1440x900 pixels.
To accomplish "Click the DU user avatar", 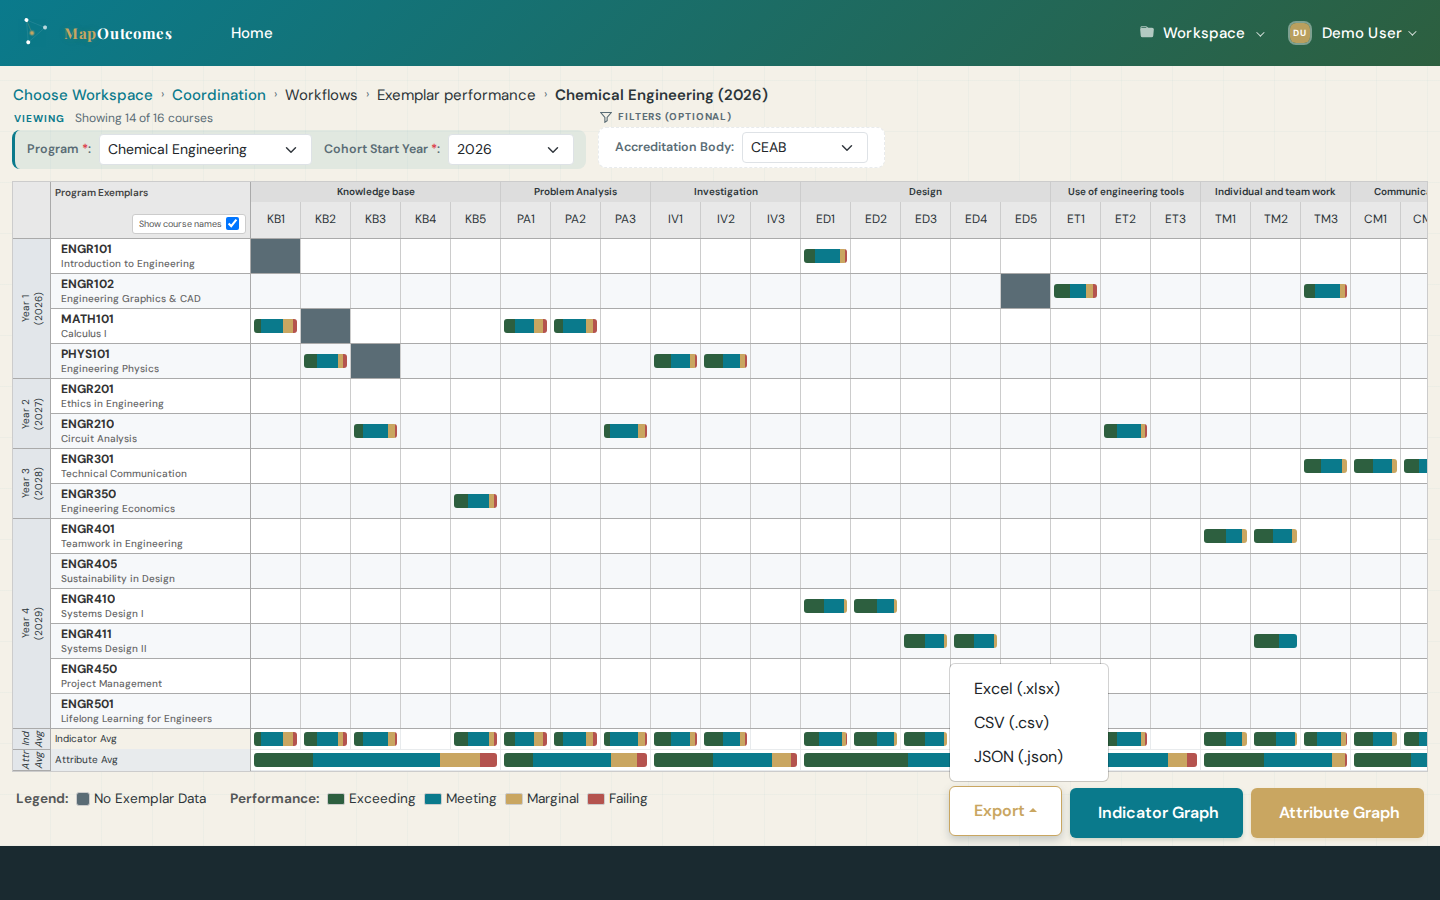I will click(1300, 33).
